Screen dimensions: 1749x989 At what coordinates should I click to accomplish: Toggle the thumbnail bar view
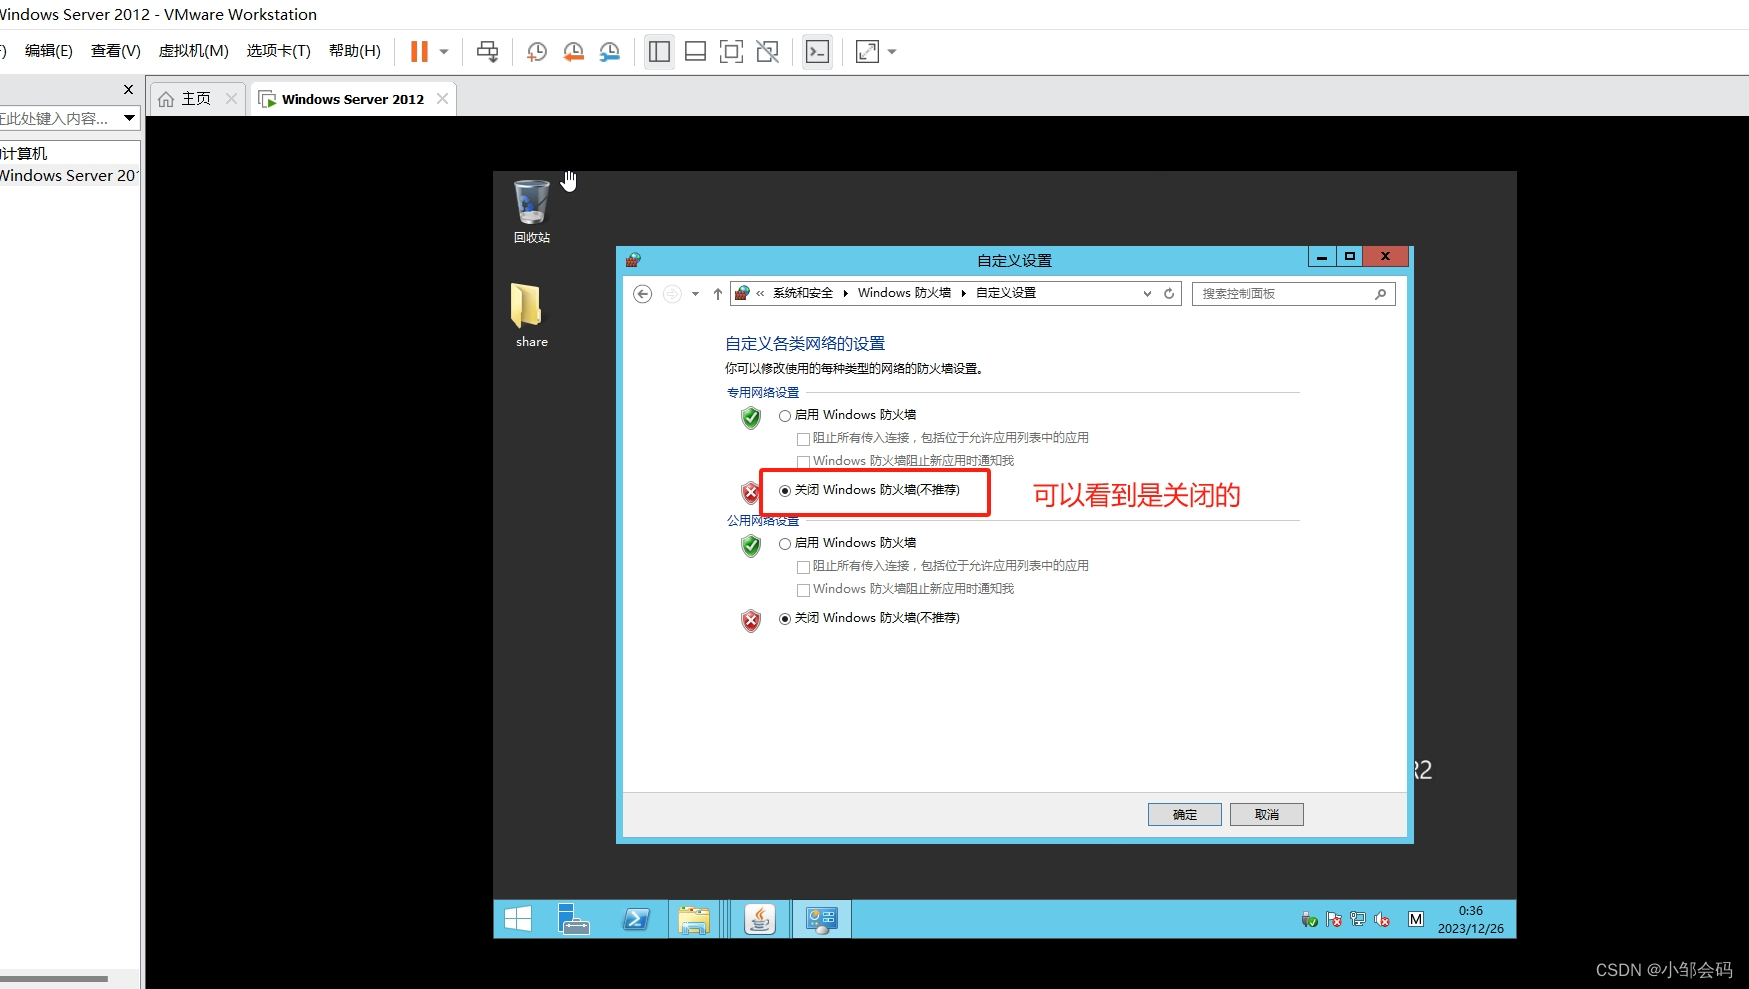[695, 52]
